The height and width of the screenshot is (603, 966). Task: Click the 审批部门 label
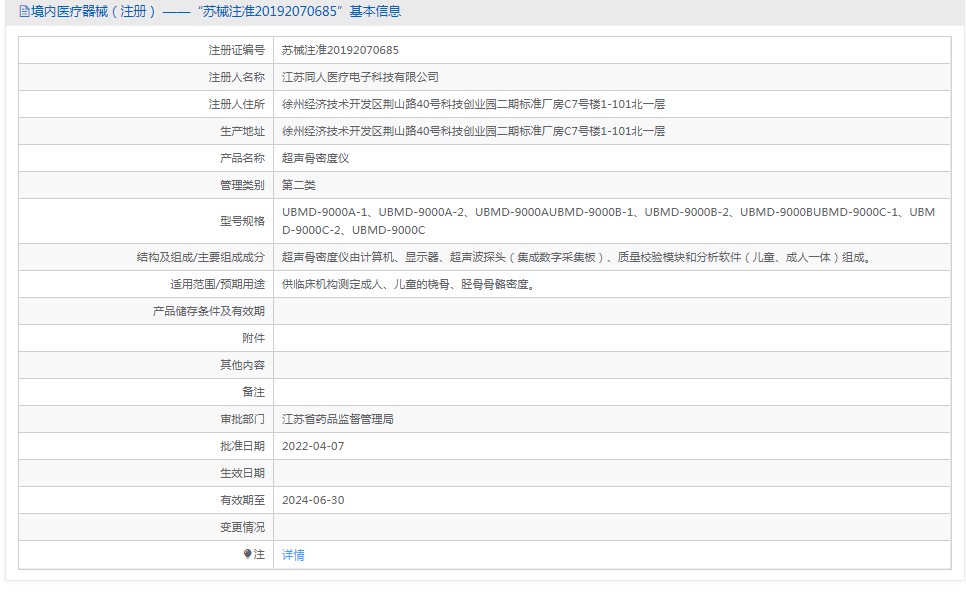pyautogui.click(x=242, y=419)
